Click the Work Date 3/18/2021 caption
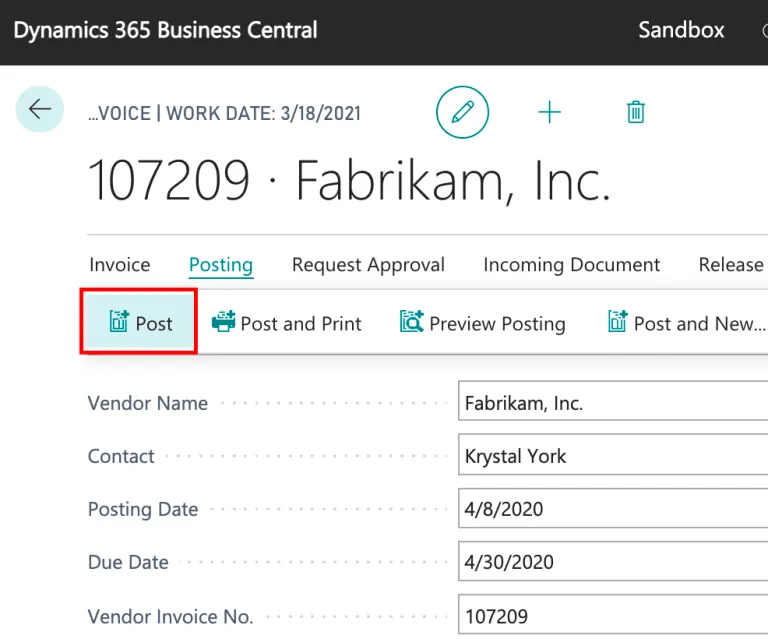The image size is (768, 639). (264, 114)
